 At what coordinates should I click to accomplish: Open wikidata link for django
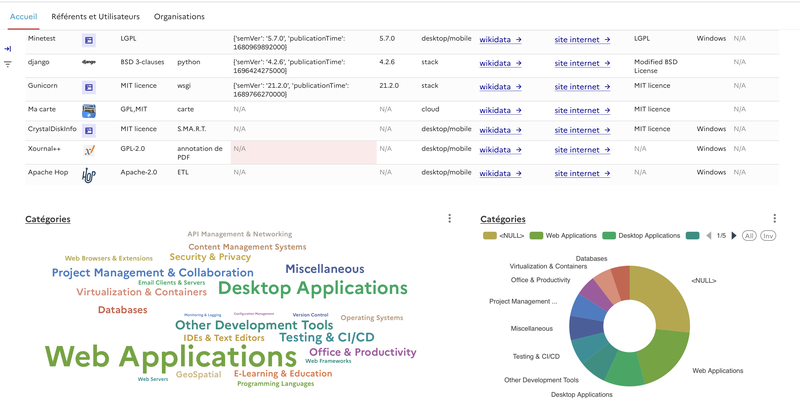pos(500,63)
